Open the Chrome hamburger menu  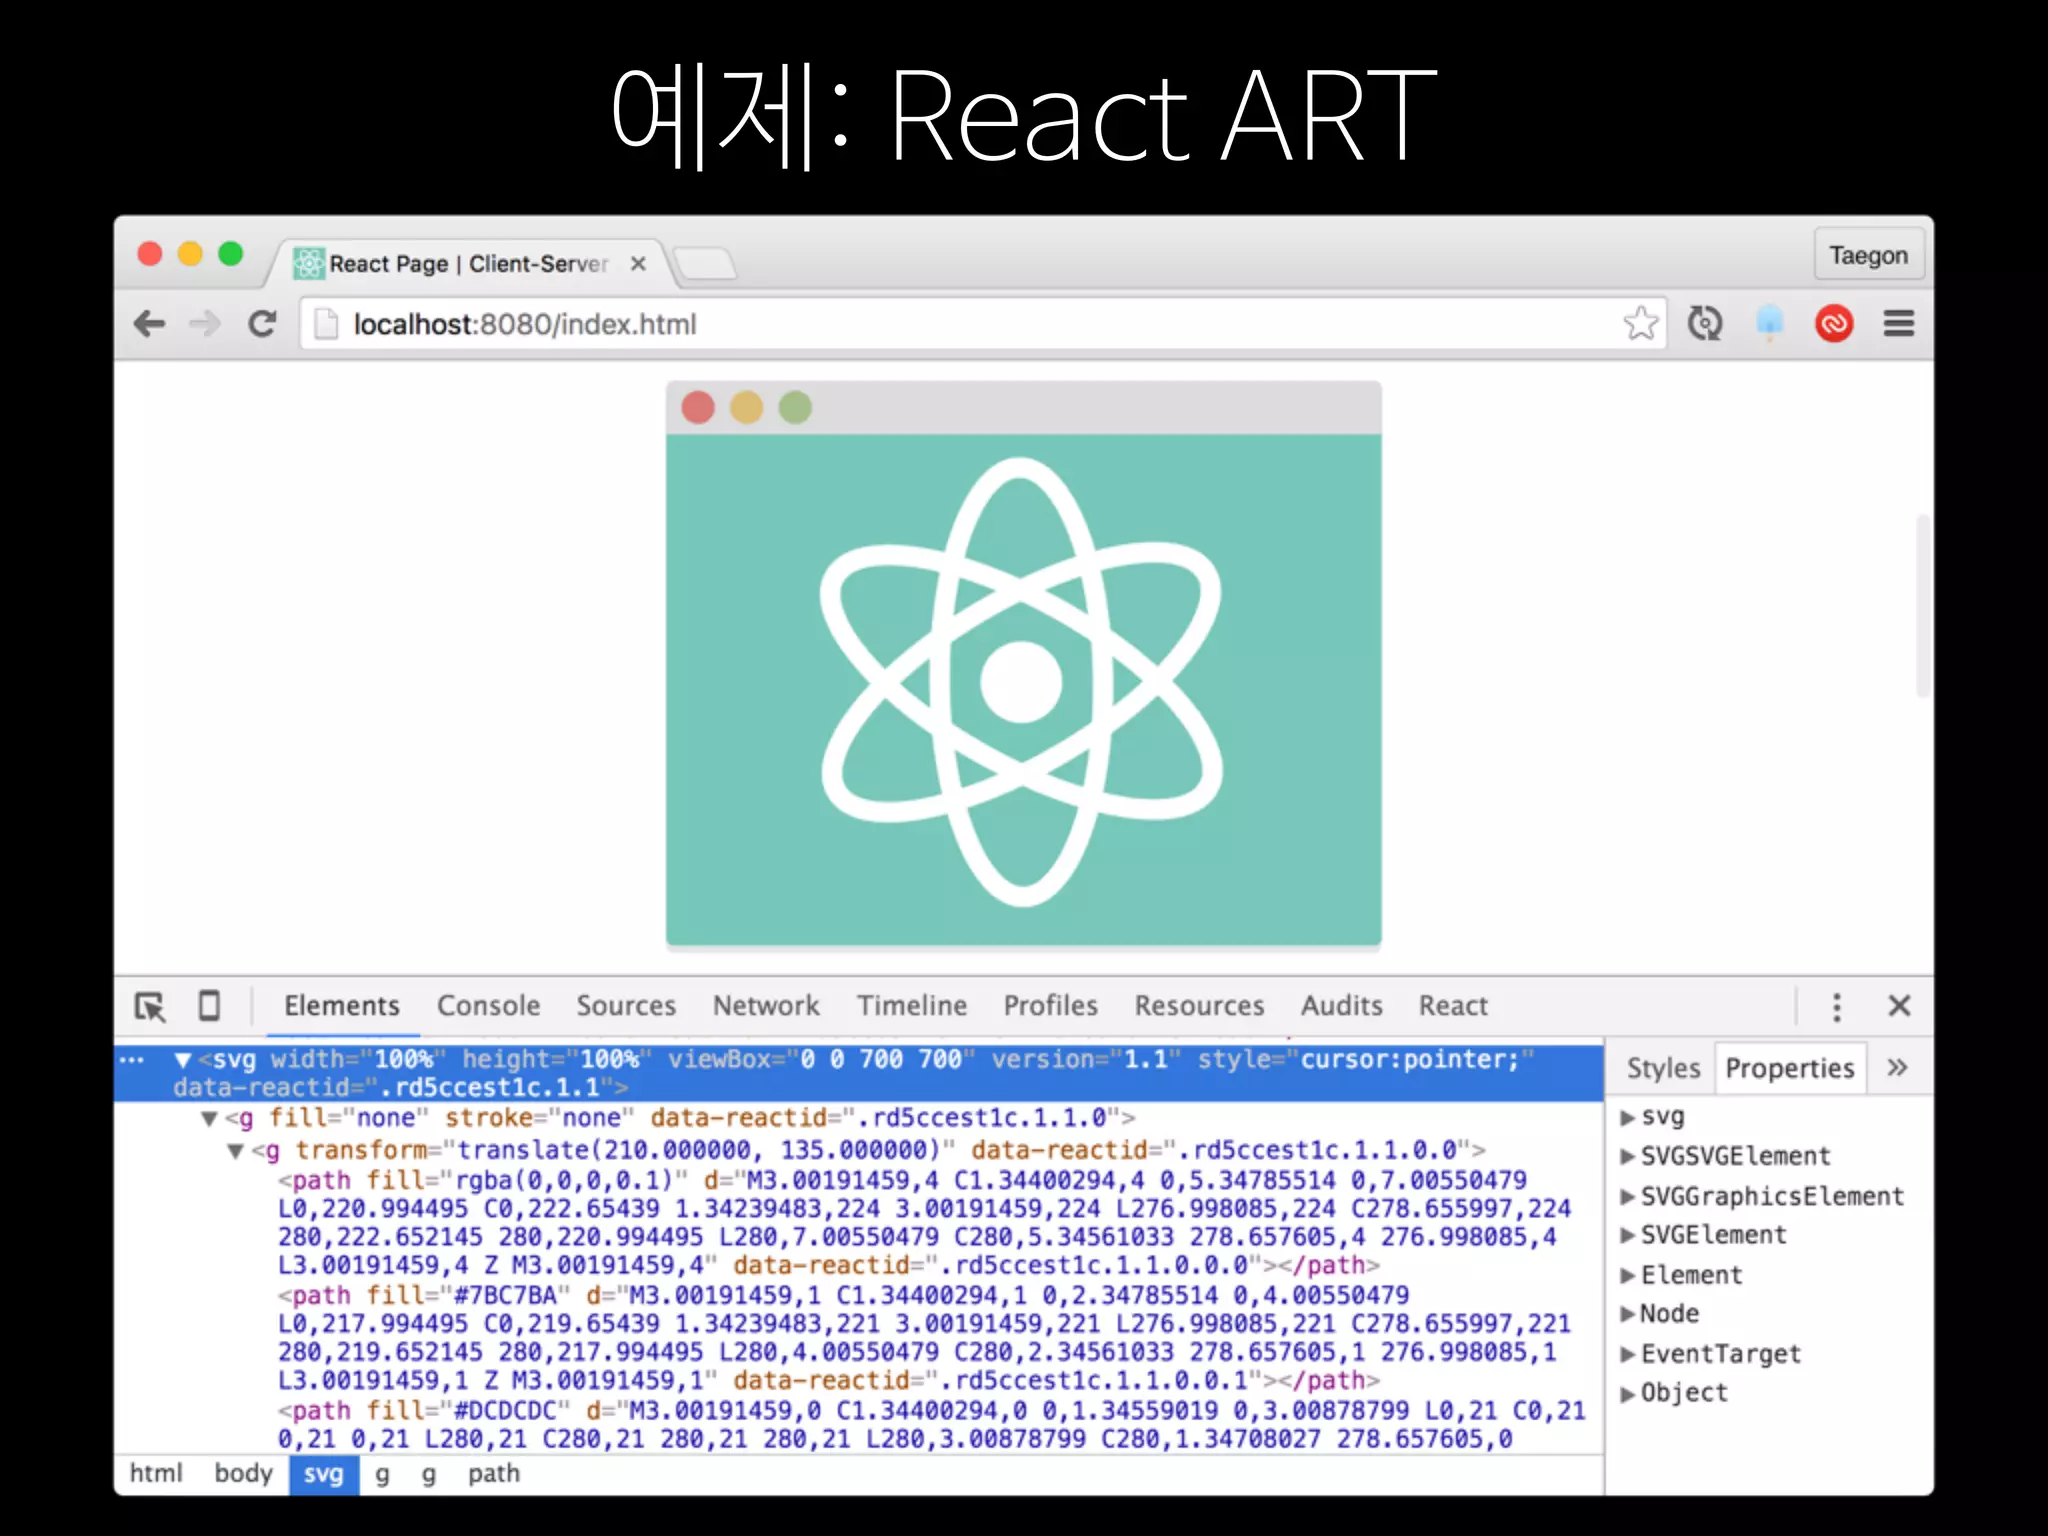pos(1899,324)
